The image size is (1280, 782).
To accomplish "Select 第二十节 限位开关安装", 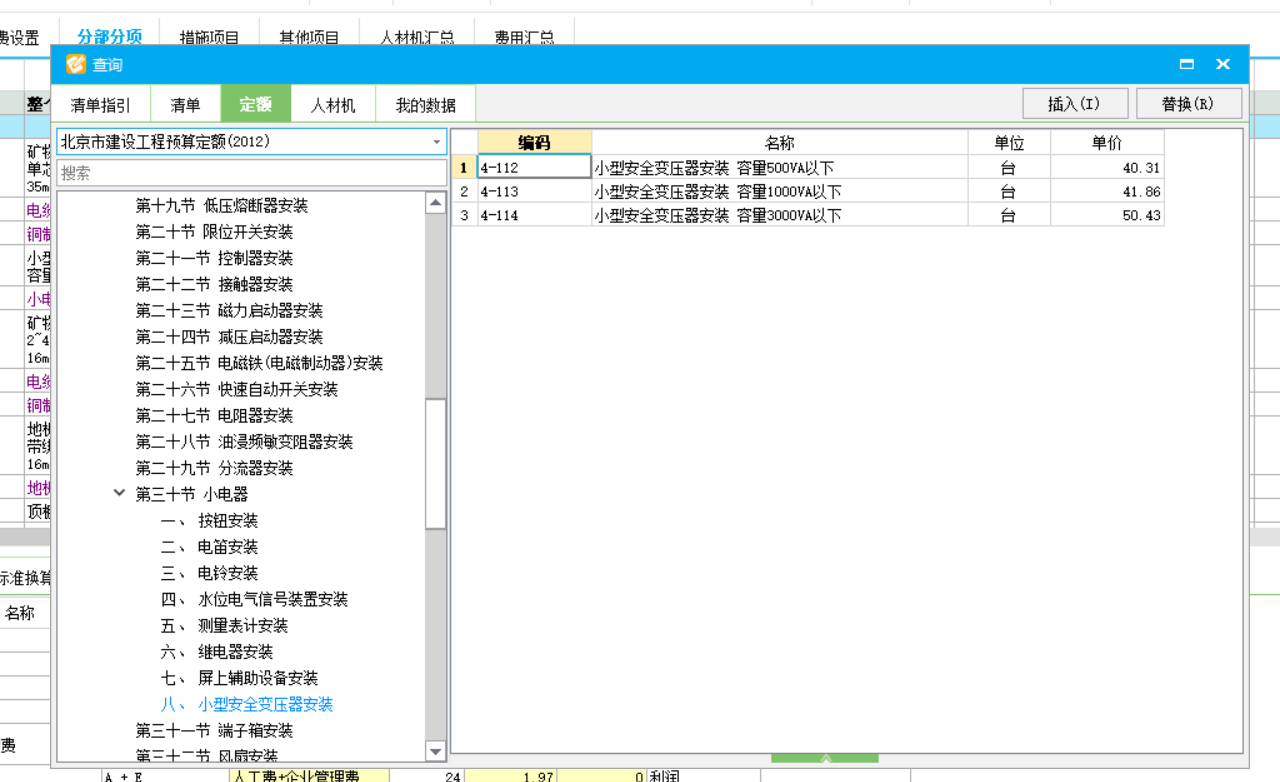I will (215, 232).
